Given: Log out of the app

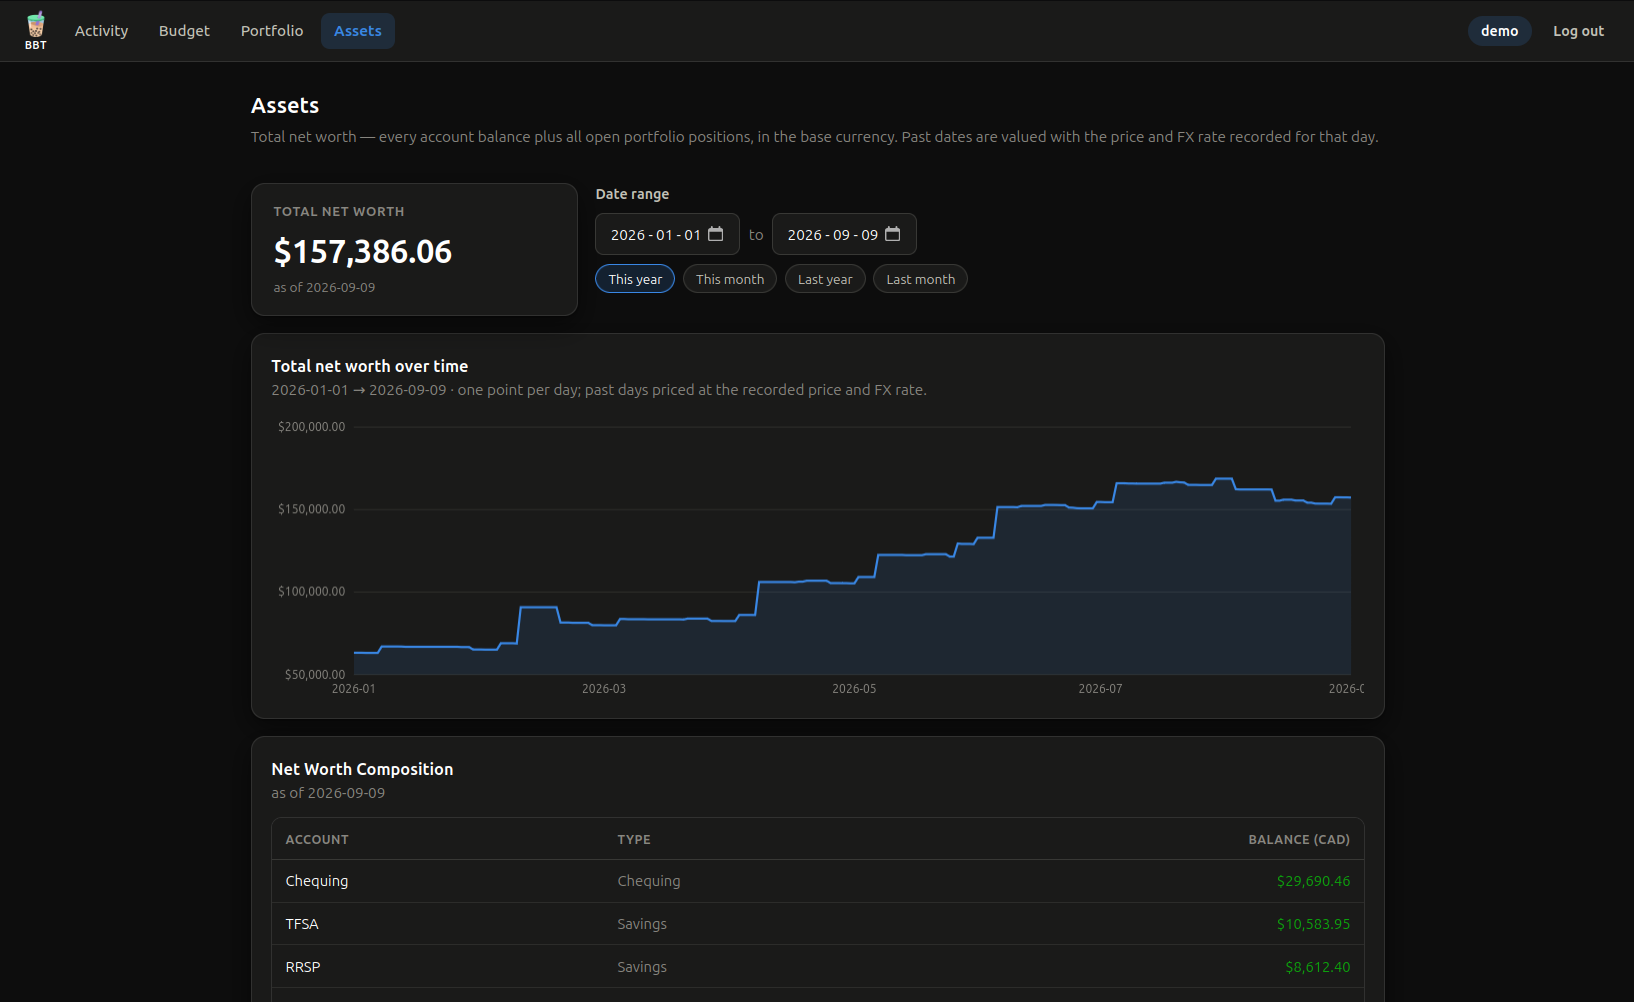Looking at the screenshot, I should [1578, 31].
